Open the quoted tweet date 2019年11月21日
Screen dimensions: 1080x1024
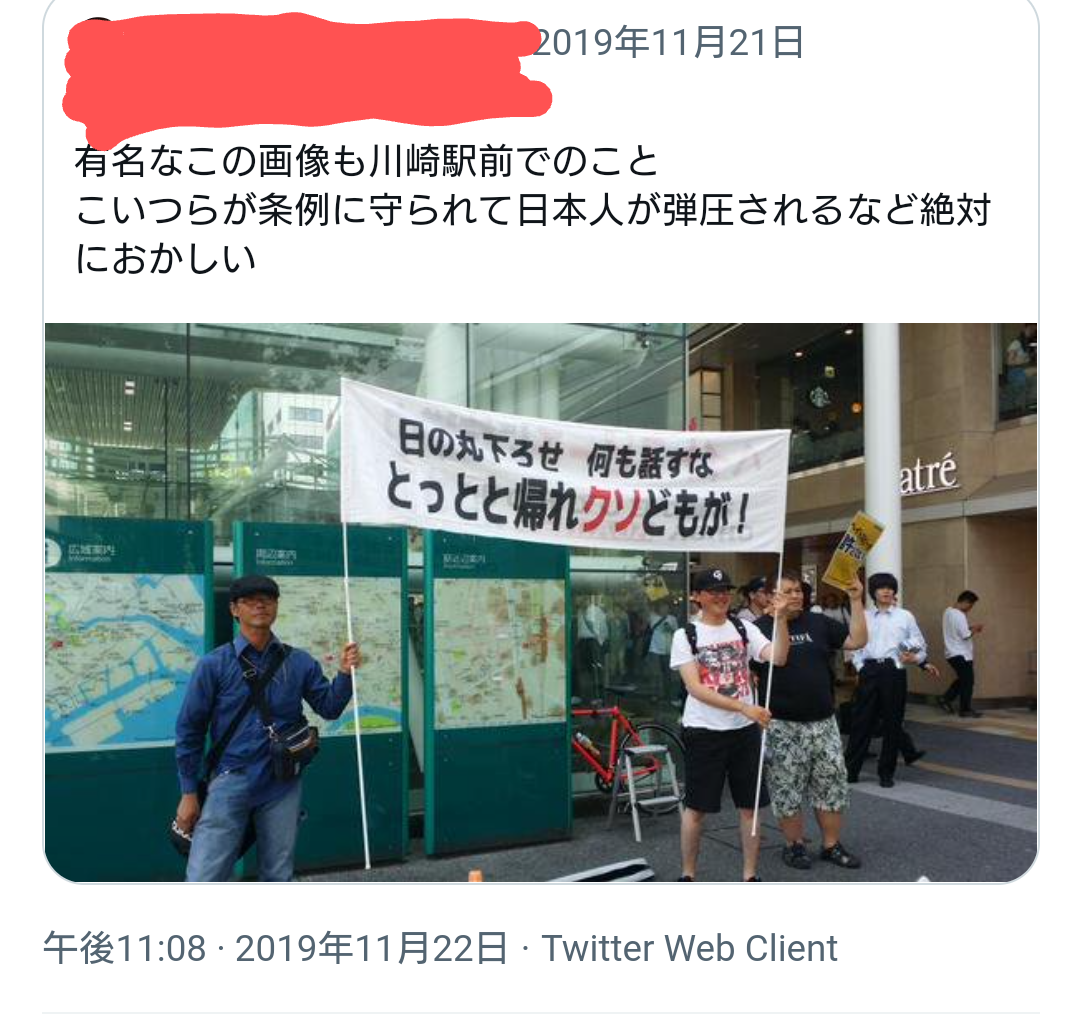(667, 43)
